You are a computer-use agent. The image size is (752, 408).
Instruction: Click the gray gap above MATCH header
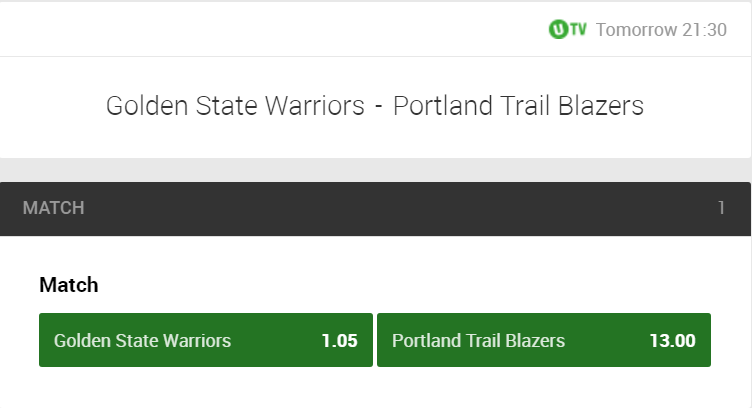375,170
